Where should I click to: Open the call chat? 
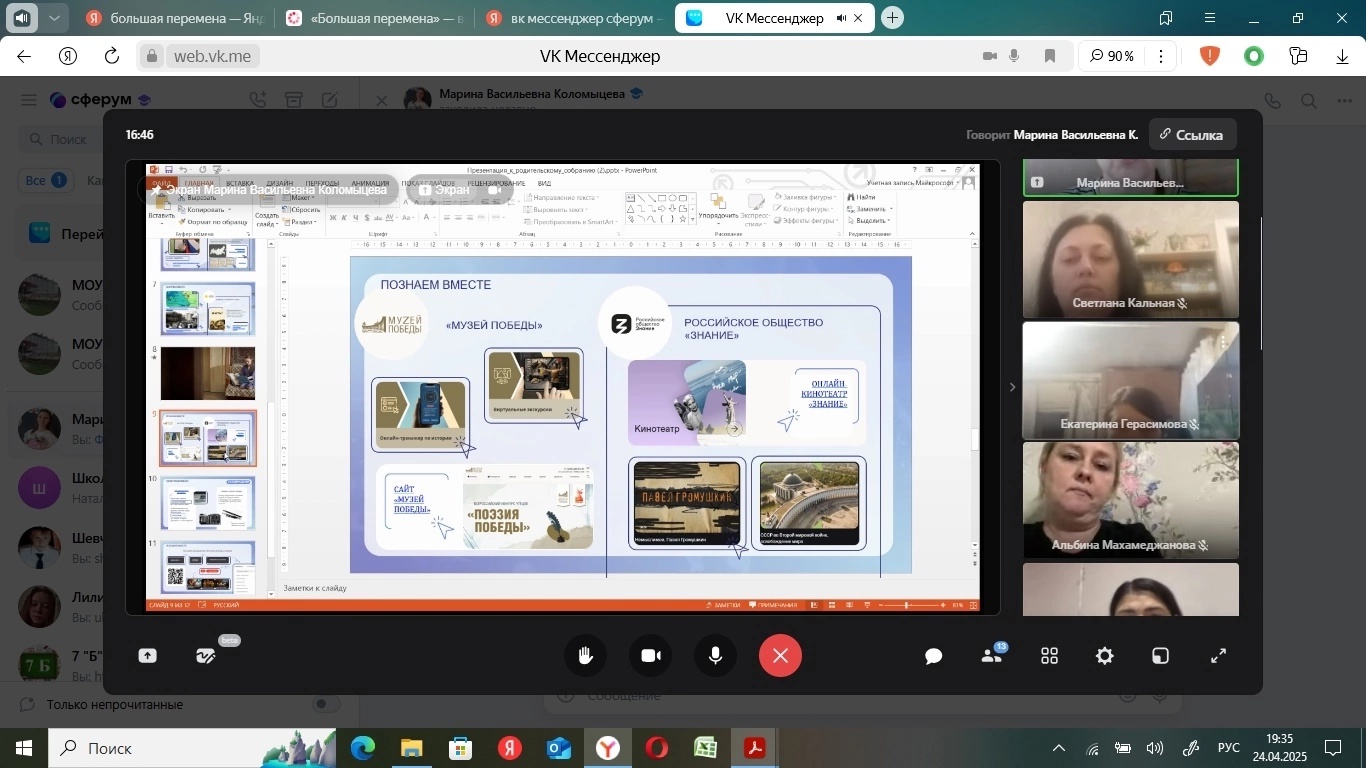pyautogui.click(x=934, y=656)
